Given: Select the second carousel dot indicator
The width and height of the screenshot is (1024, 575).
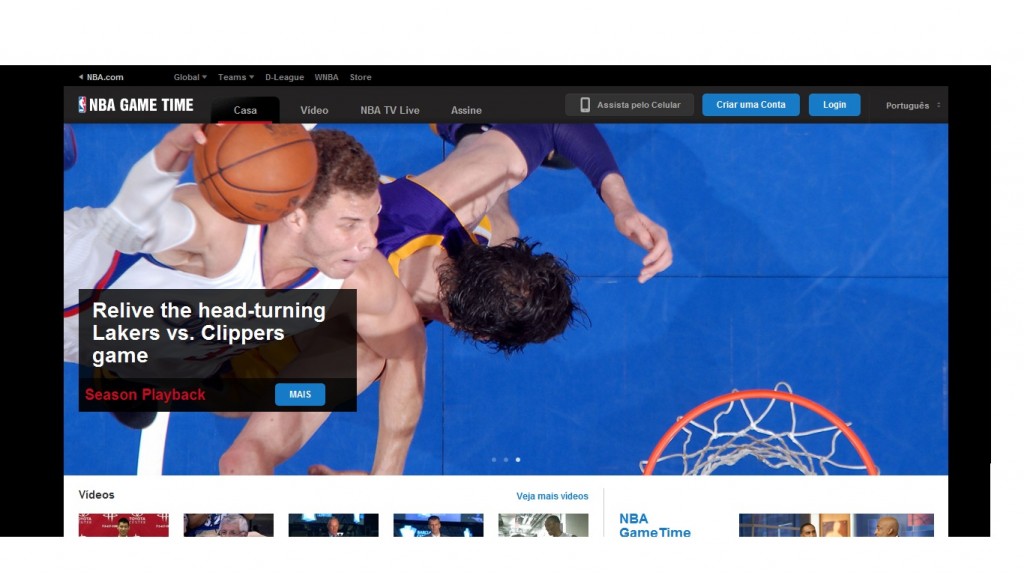Looking at the screenshot, I should click(505, 460).
